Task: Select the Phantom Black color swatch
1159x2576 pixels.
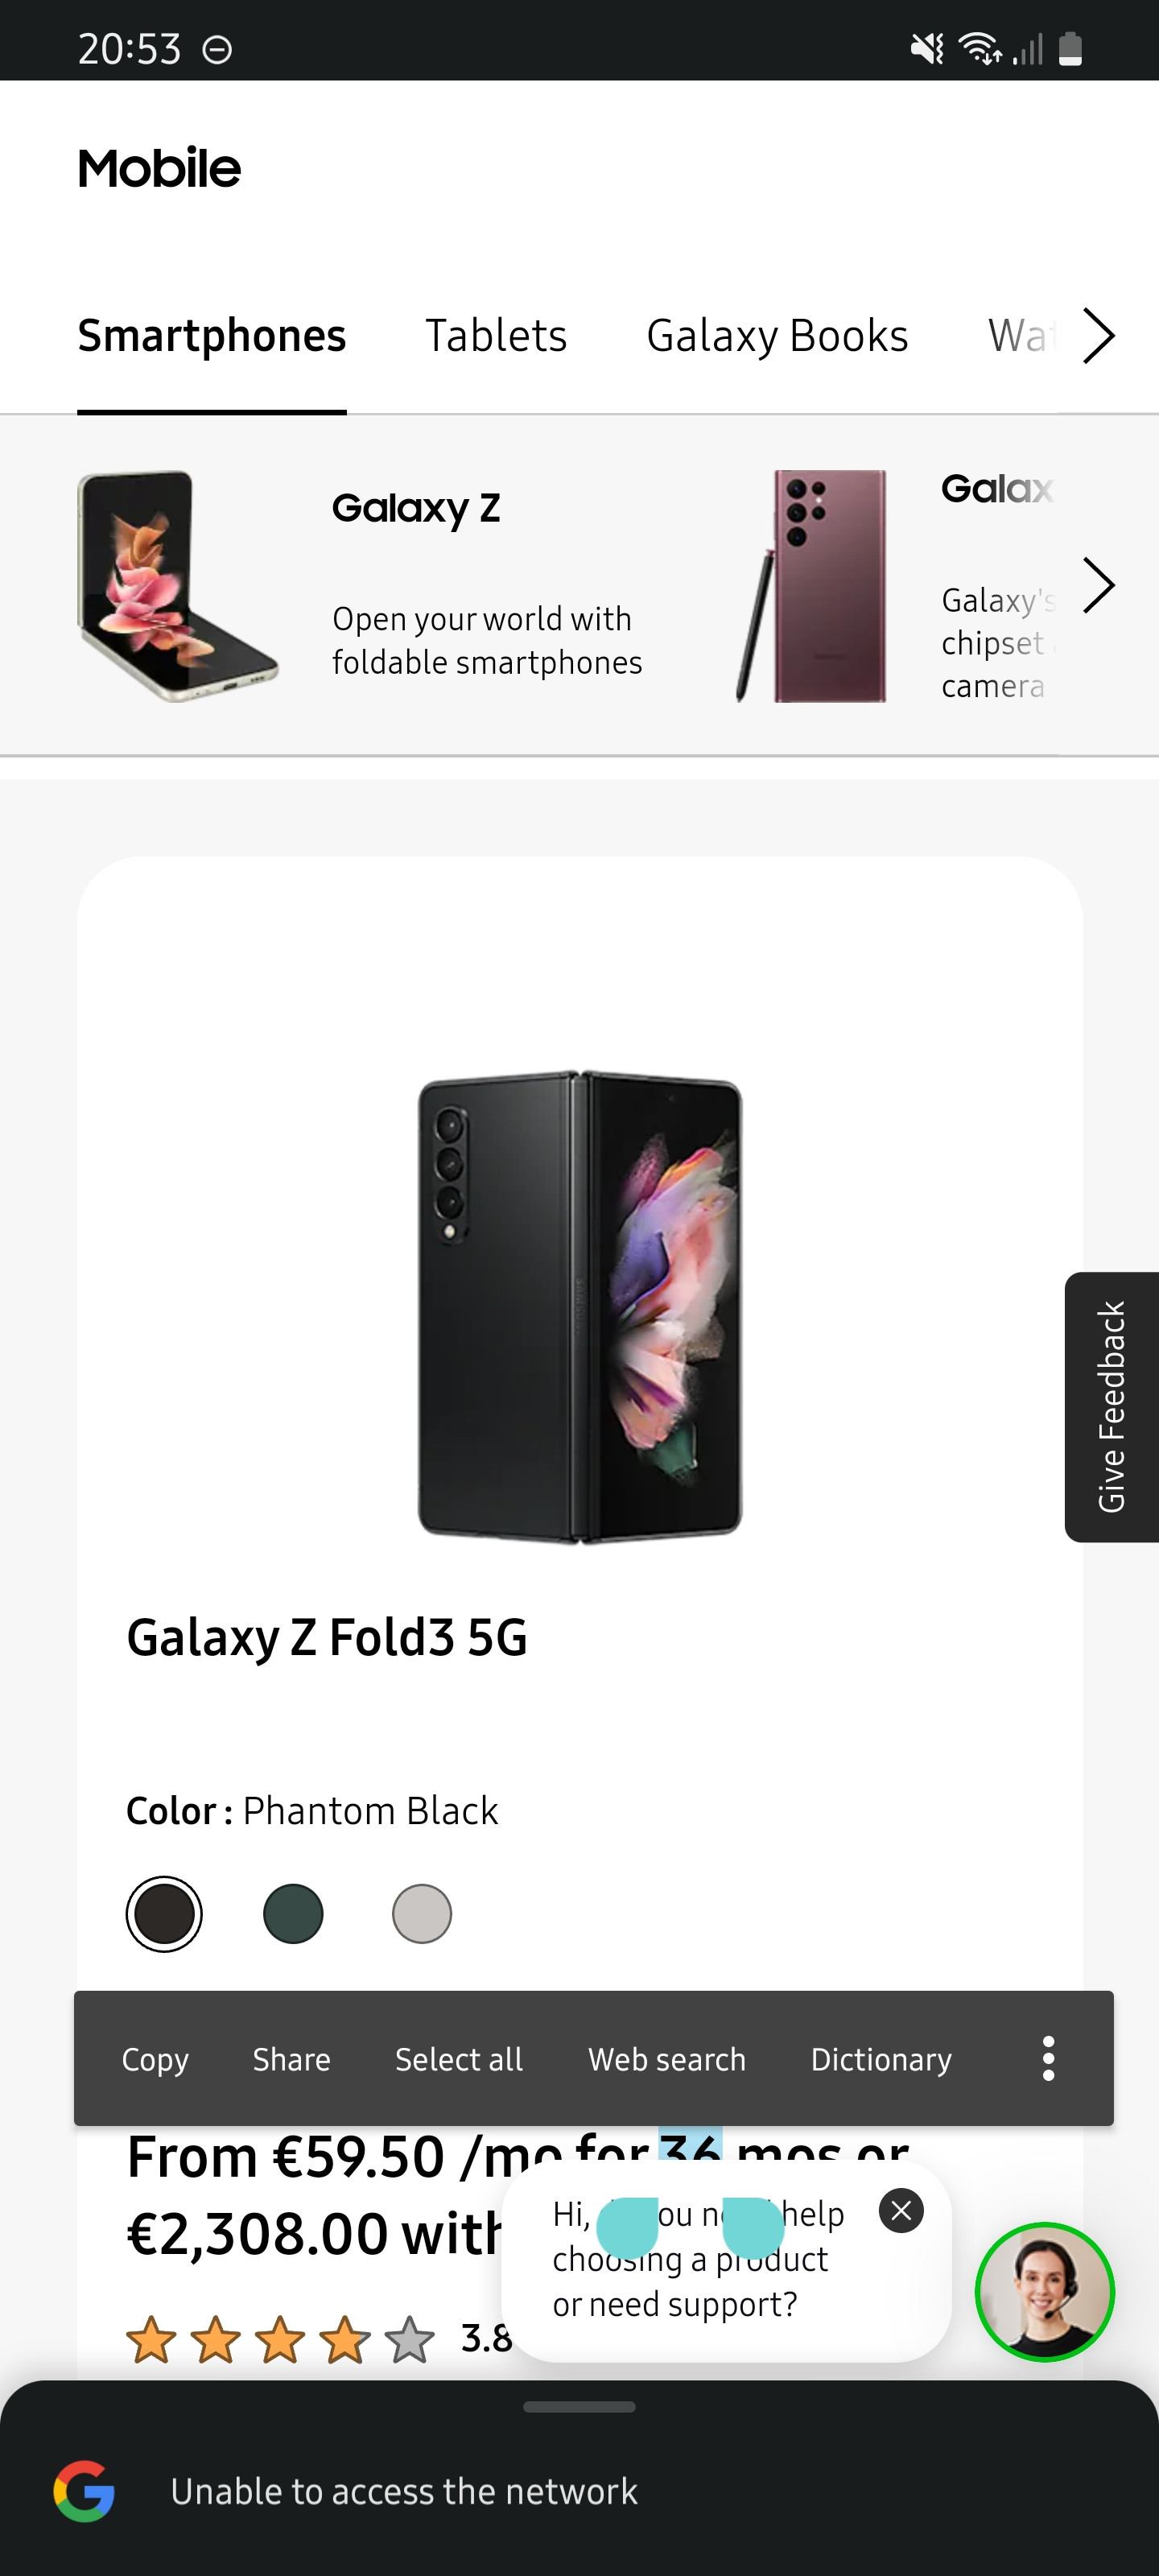Action: click(164, 1913)
